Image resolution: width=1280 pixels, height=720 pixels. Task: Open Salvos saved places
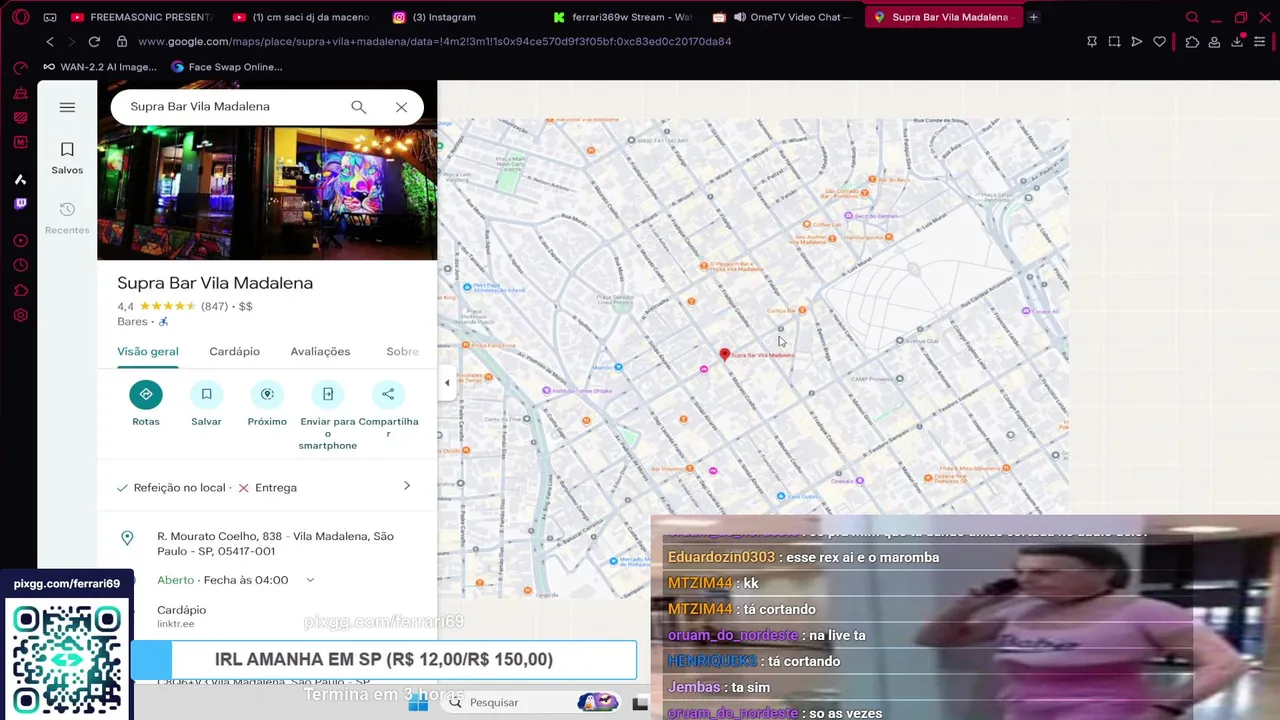click(67, 158)
